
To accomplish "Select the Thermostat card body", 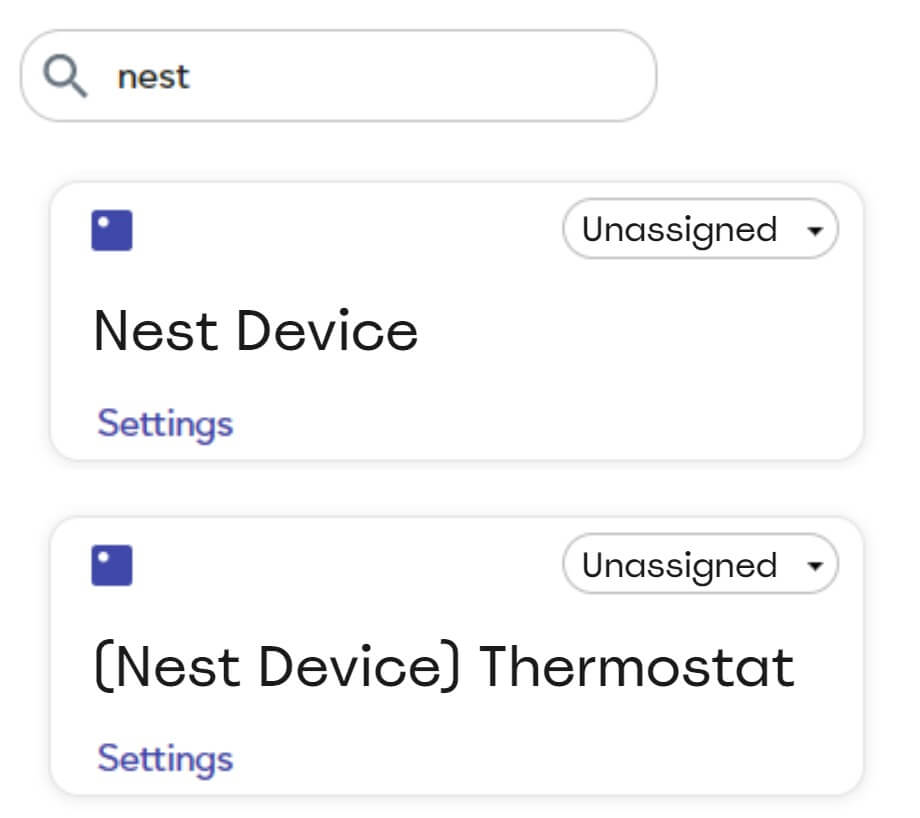I will click(456, 656).
